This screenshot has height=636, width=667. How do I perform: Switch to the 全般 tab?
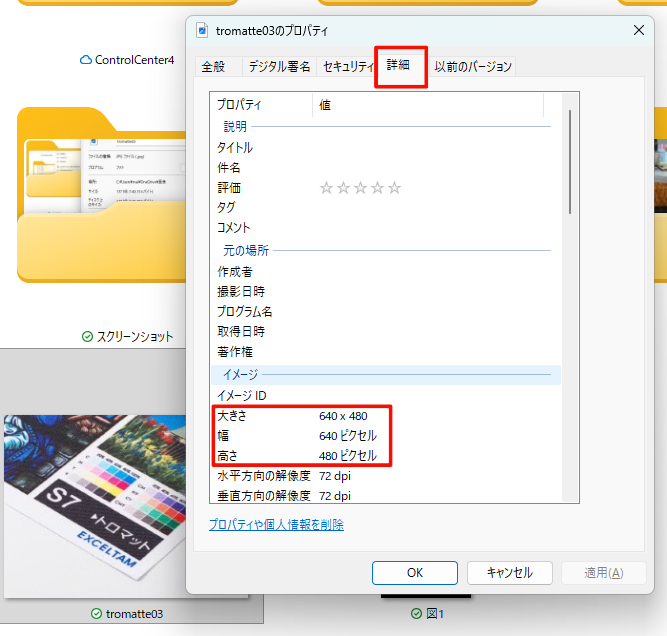(214, 67)
